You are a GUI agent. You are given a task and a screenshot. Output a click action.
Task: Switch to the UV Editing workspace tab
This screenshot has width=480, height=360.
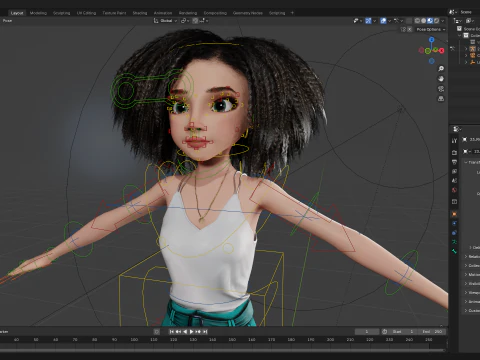click(x=86, y=13)
